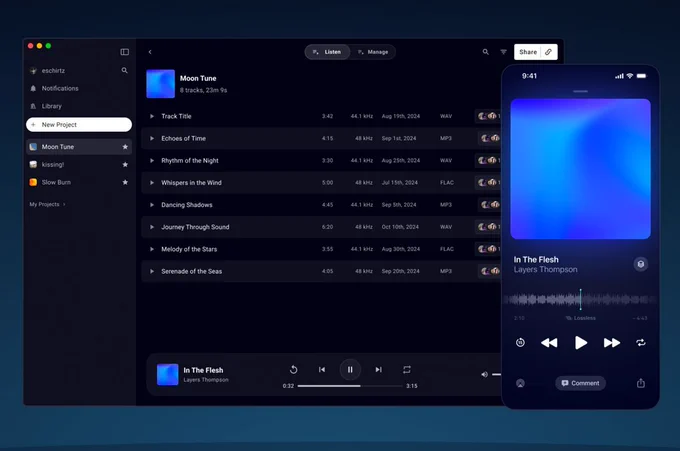Click the search icon in top toolbar
This screenshot has width=680, height=451.
(486, 52)
